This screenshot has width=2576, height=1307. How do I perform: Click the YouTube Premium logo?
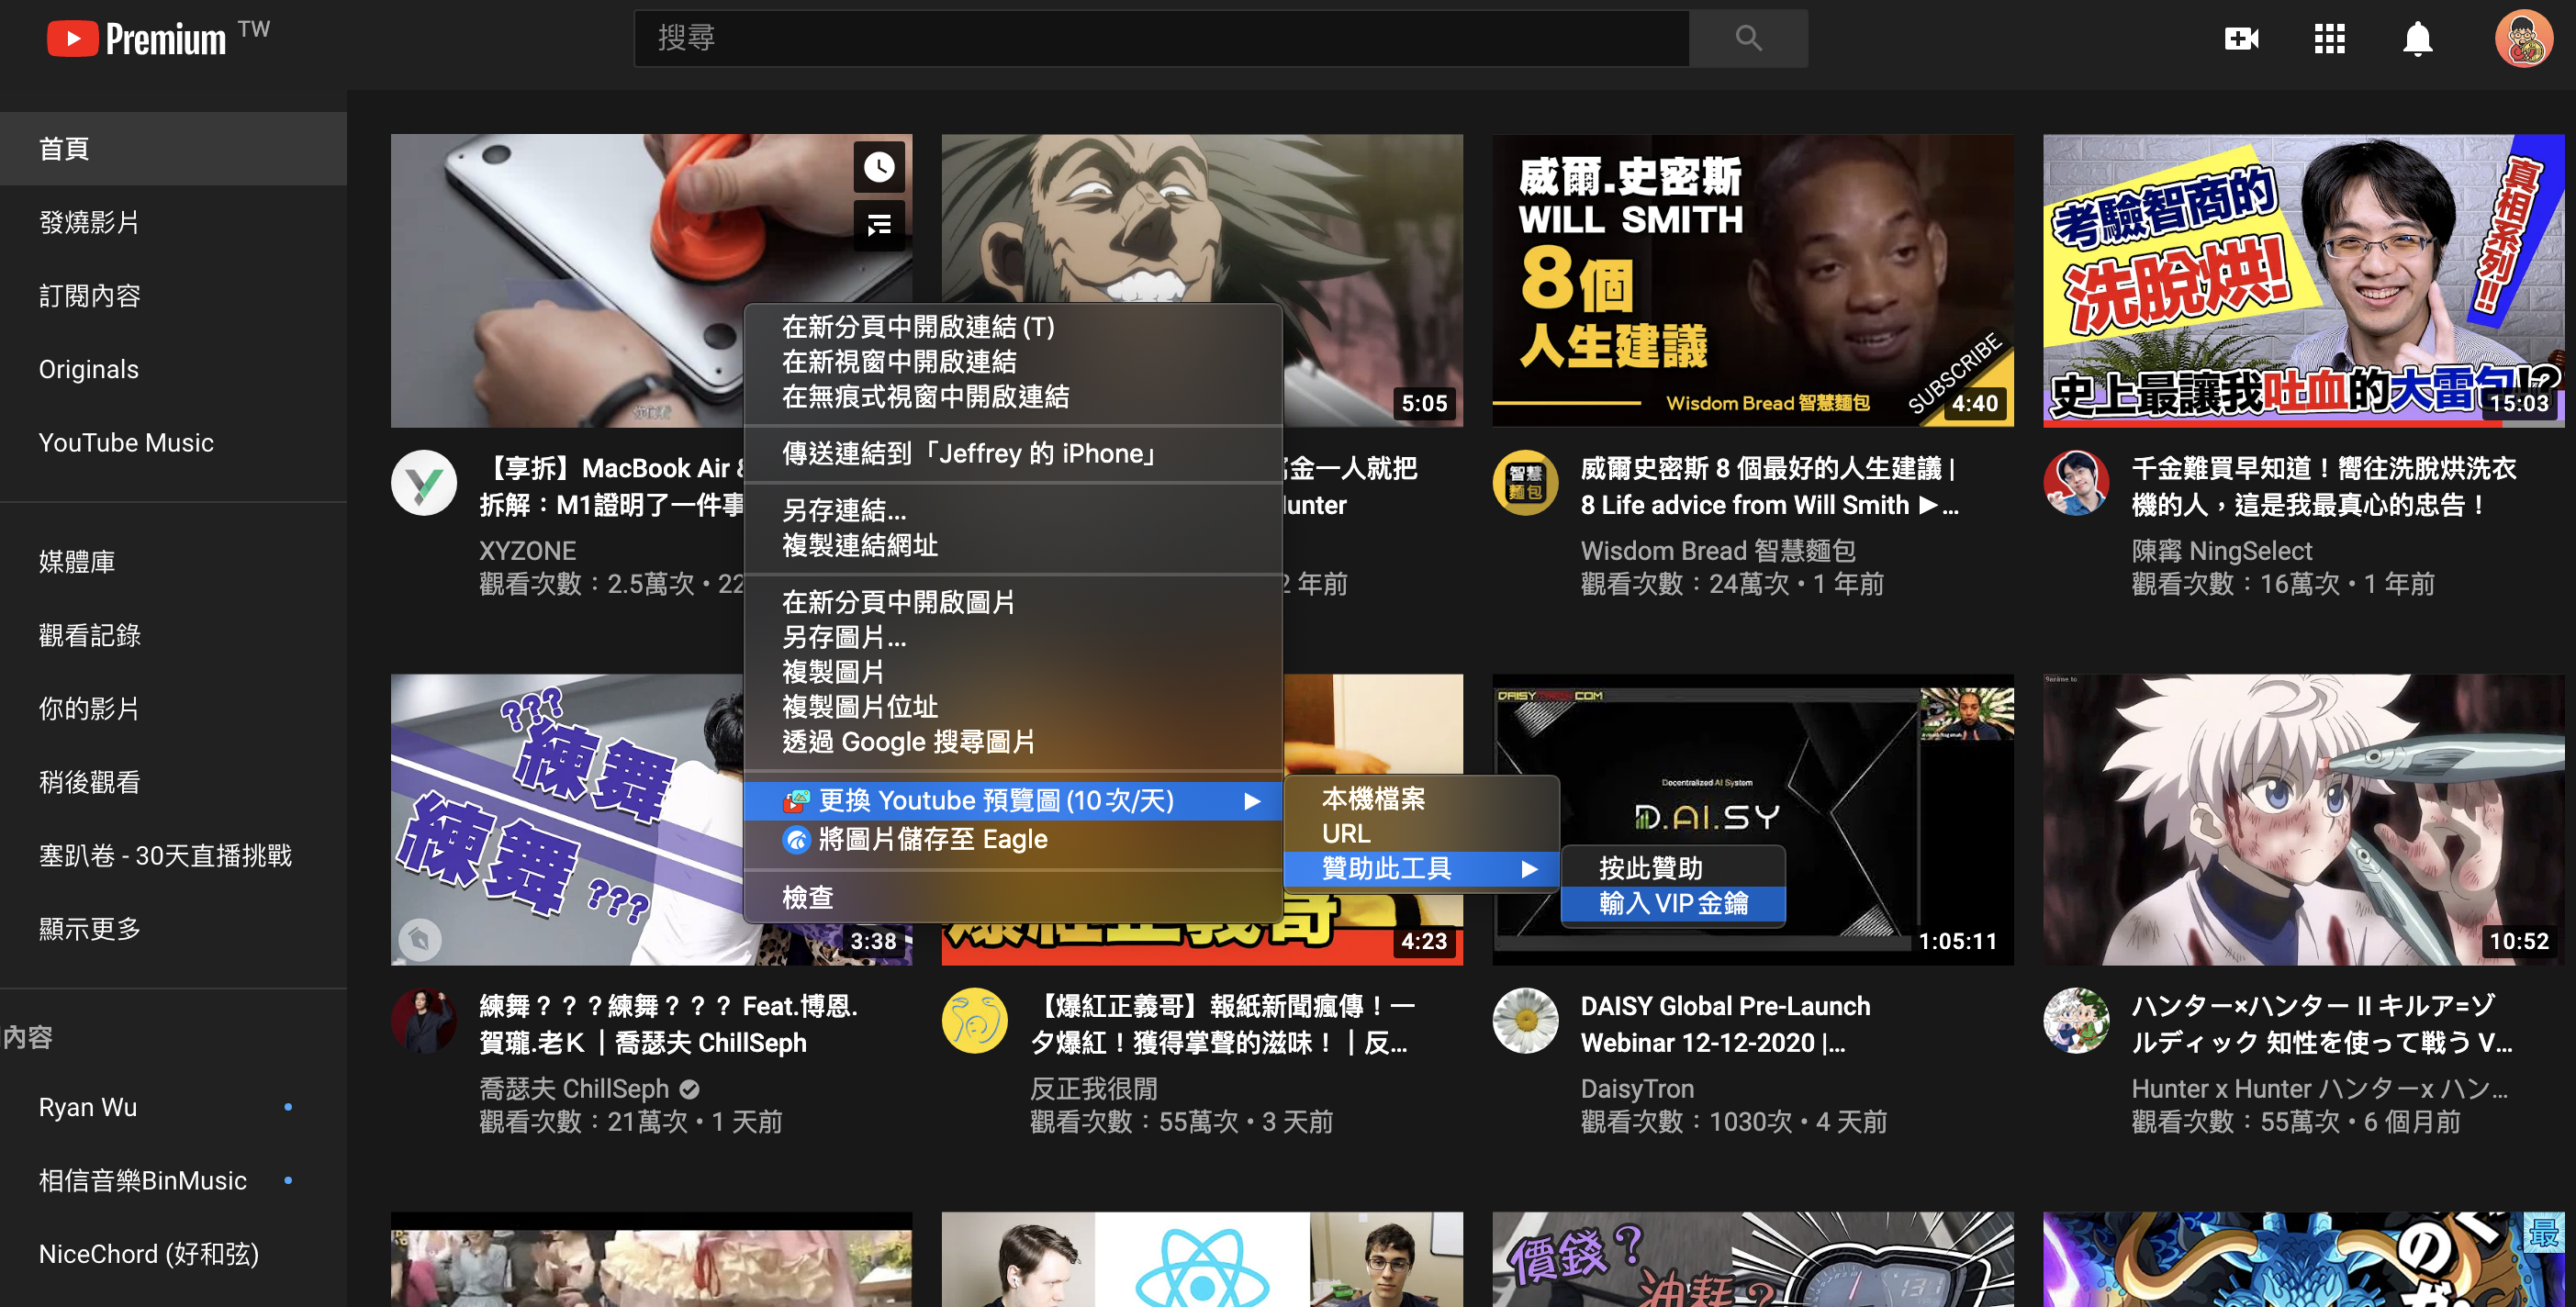point(137,38)
